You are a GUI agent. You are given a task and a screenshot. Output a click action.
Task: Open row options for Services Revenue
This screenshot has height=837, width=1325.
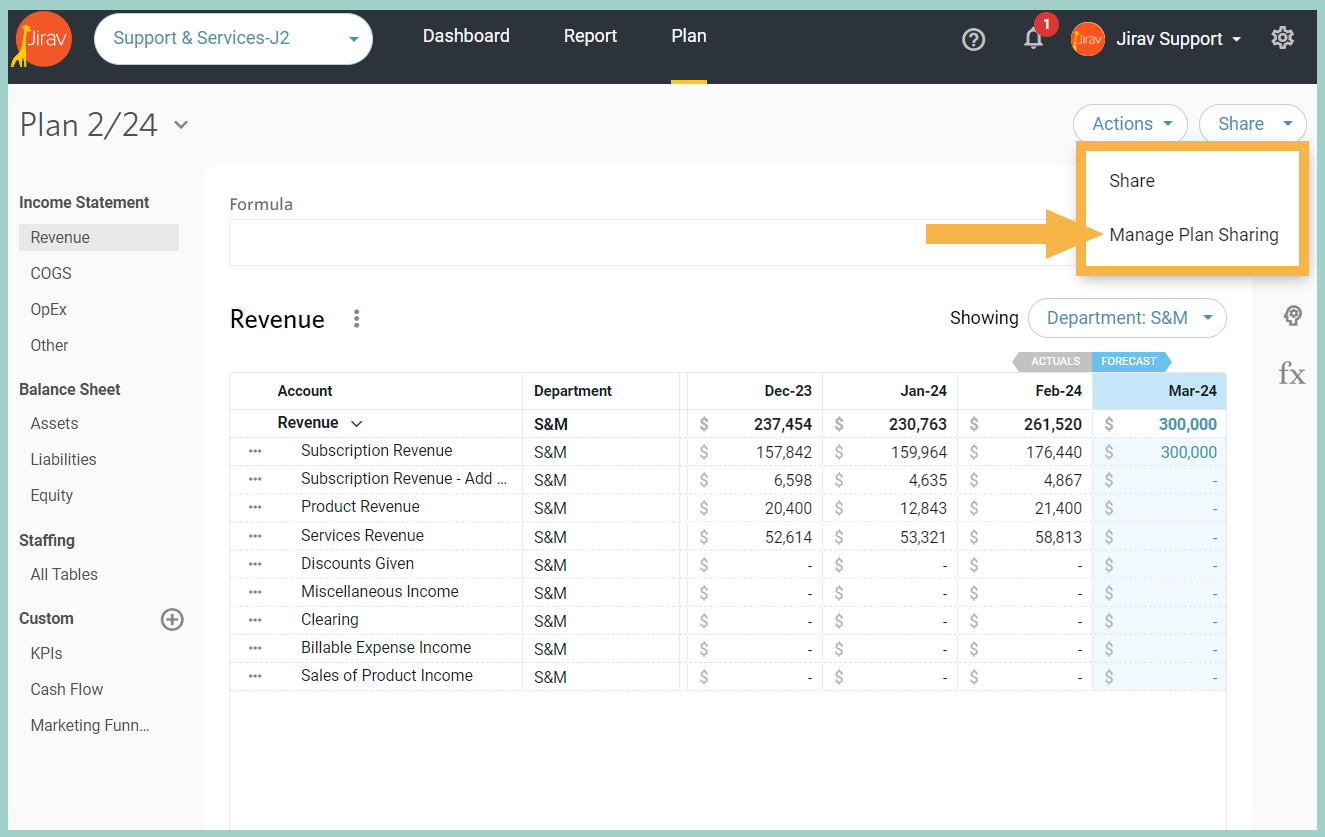coord(255,536)
